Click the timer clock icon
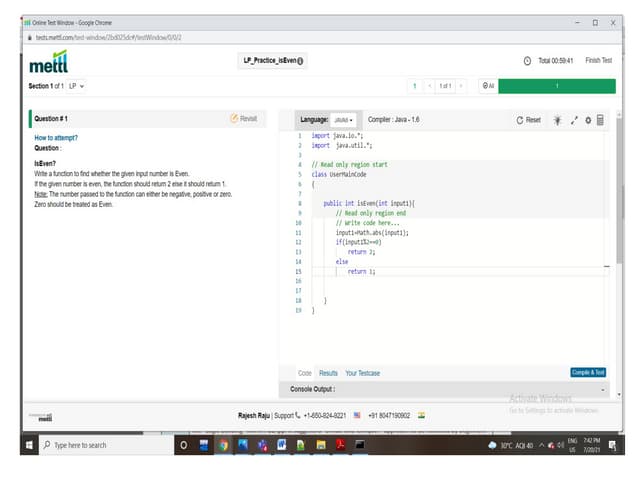Viewport: 640px width, 480px height. click(528, 61)
